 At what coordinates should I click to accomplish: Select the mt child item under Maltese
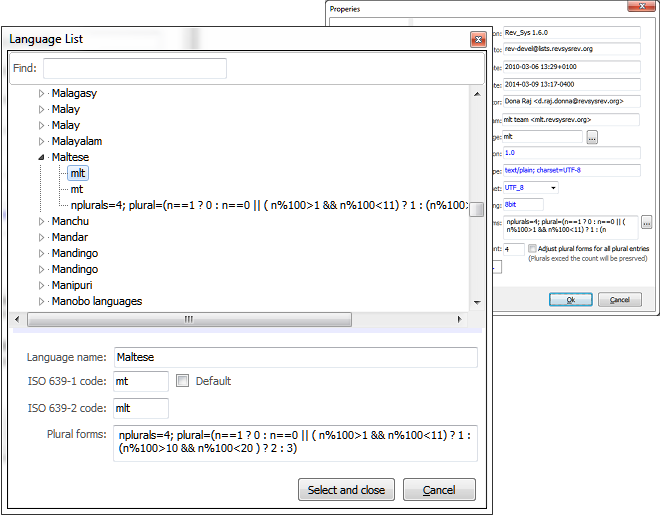77,189
